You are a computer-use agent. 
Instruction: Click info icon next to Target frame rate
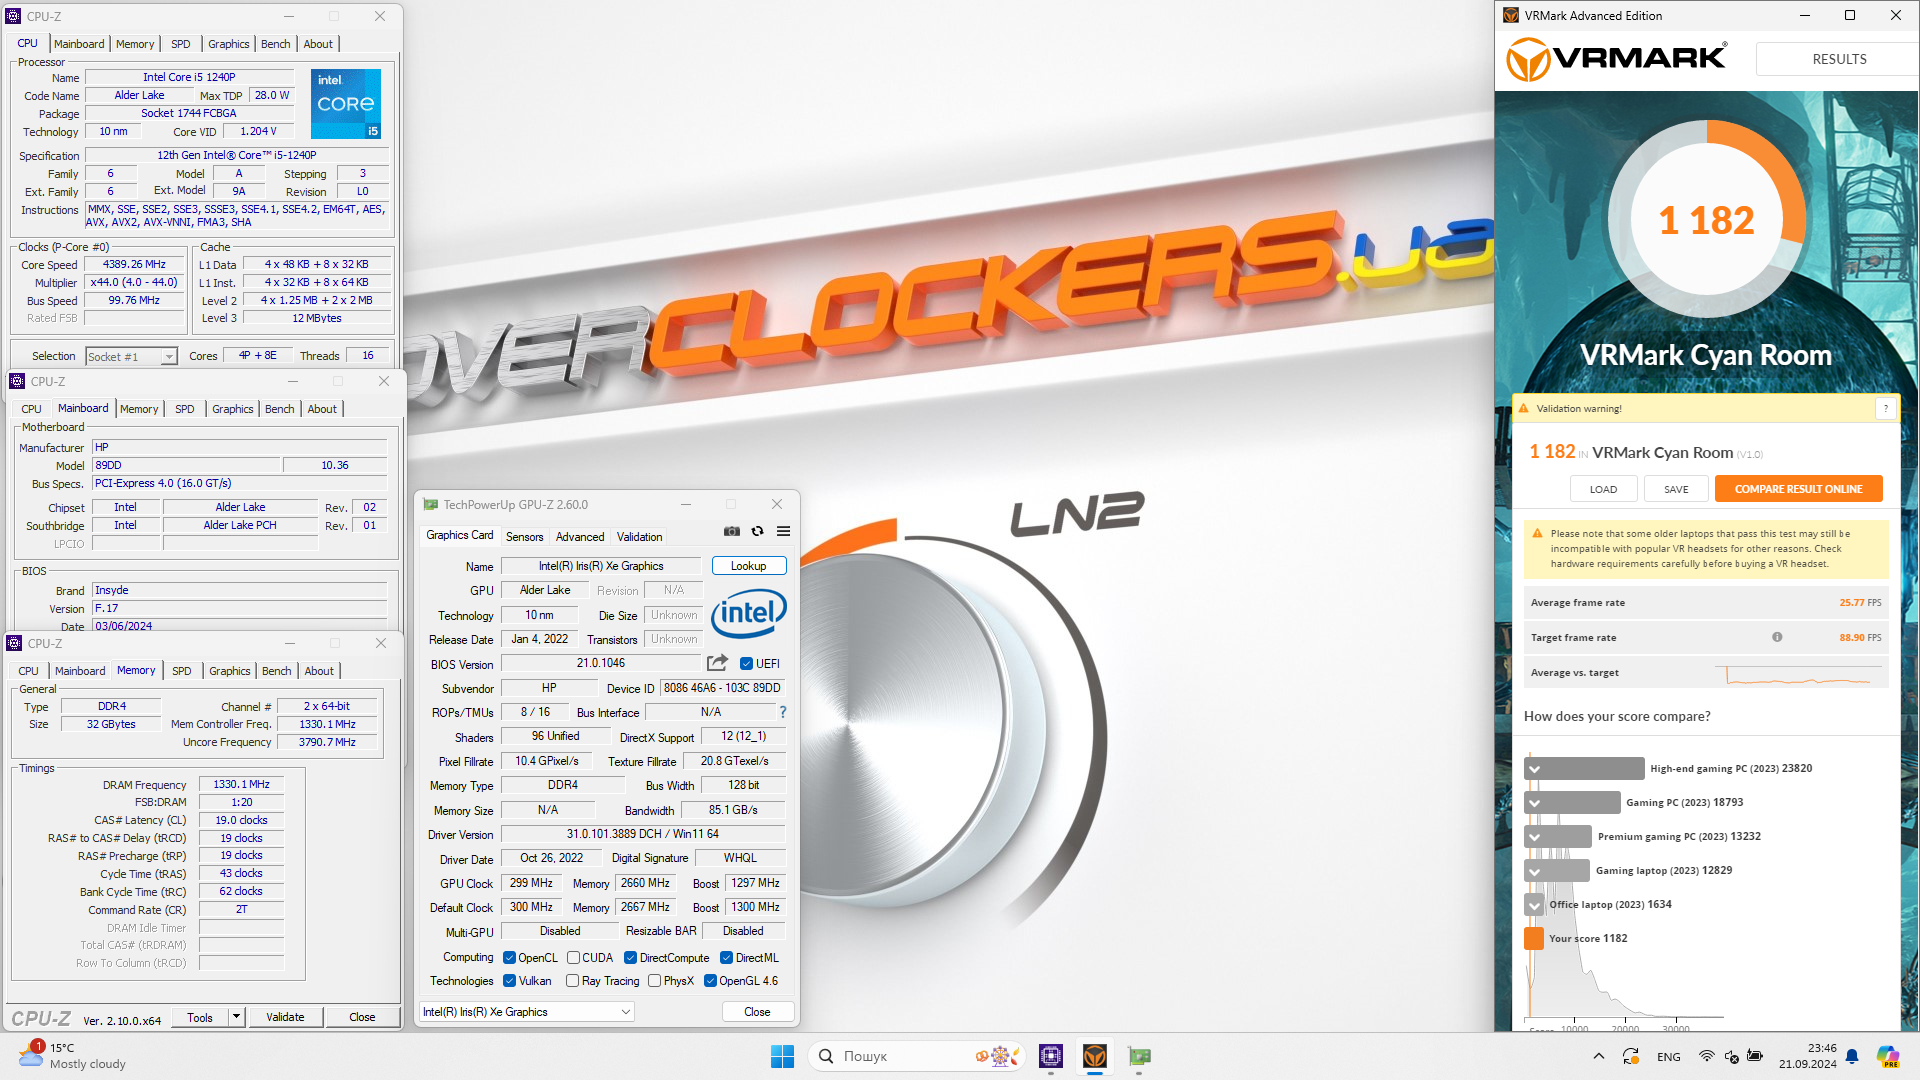coord(1777,637)
